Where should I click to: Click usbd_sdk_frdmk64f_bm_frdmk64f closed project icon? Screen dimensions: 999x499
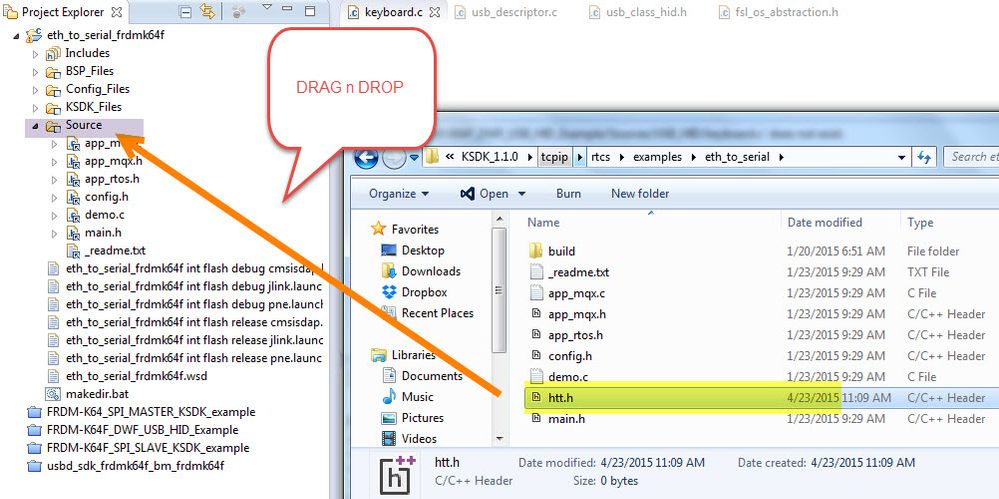[34, 466]
